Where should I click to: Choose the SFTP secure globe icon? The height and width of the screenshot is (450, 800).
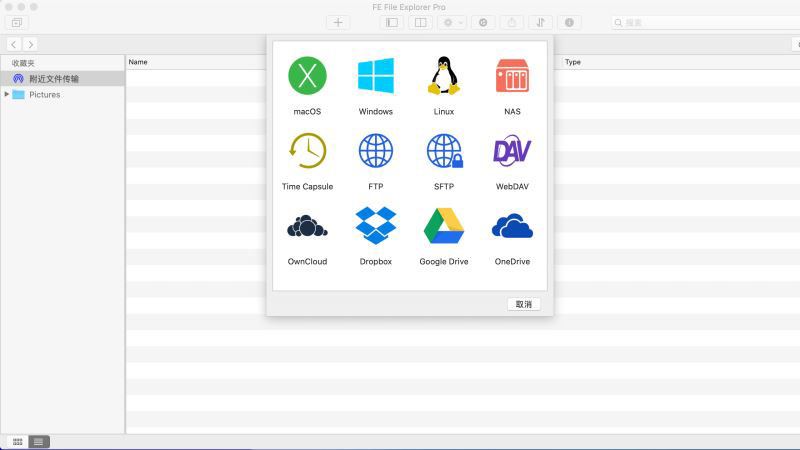444,151
